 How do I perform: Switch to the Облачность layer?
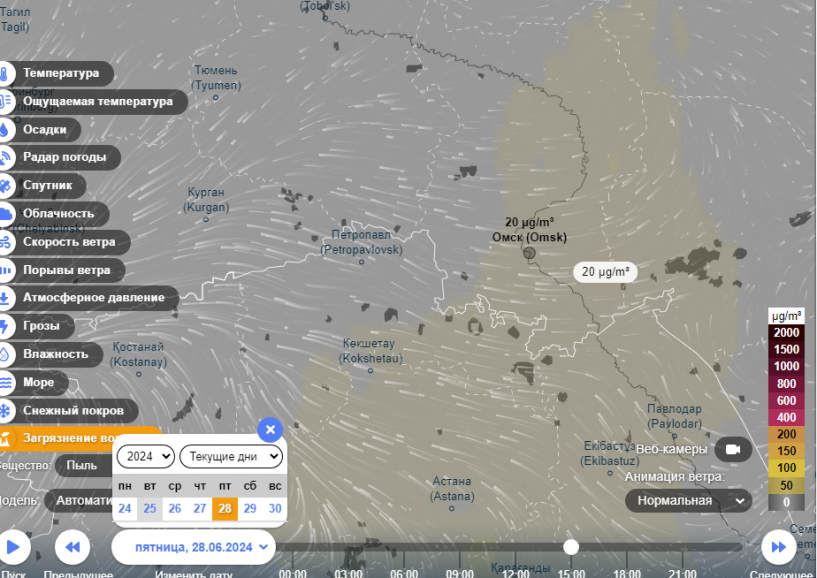pos(58,214)
